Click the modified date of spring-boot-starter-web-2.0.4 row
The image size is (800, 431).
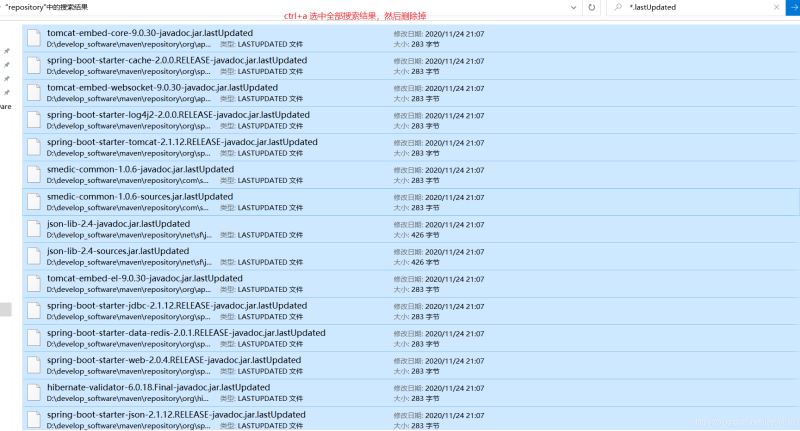[x=455, y=361]
